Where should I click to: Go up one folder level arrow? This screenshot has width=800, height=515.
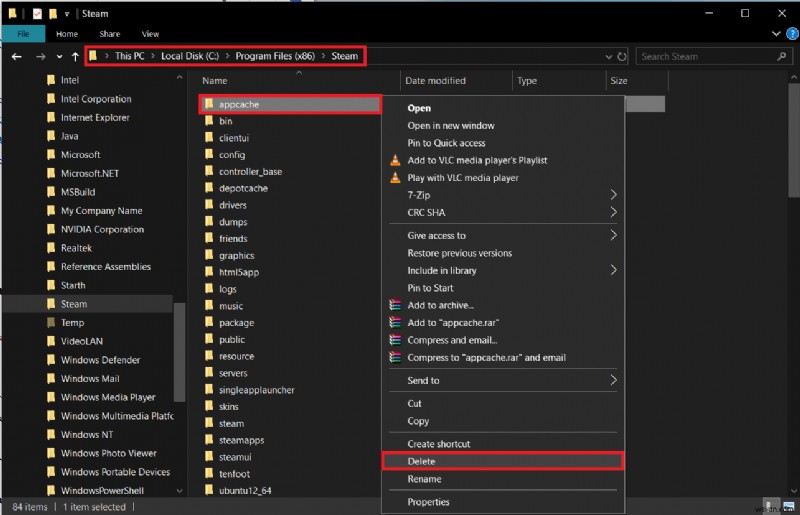coord(76,57)
